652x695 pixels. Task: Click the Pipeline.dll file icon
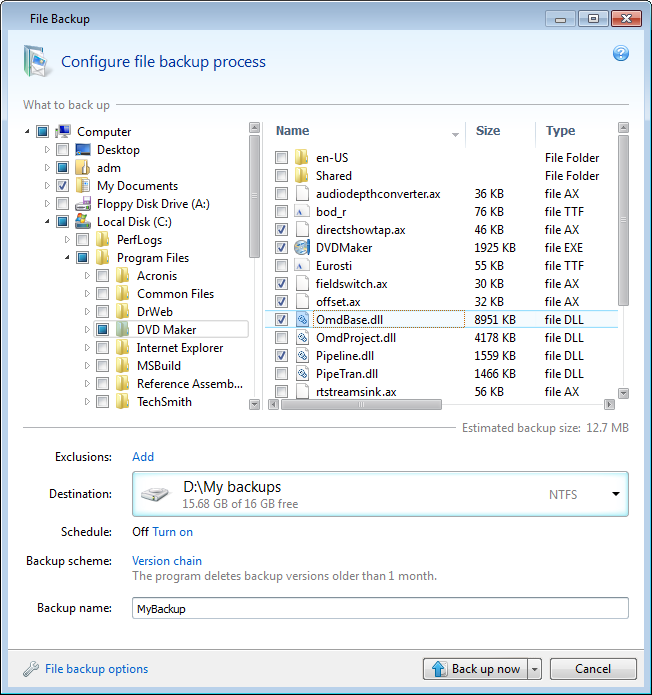tap(302, 355)
